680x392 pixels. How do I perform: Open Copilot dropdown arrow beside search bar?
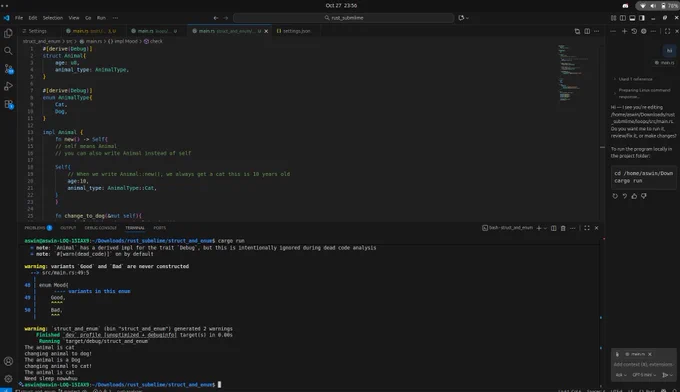pyautogui.click(x=467, y=18)
